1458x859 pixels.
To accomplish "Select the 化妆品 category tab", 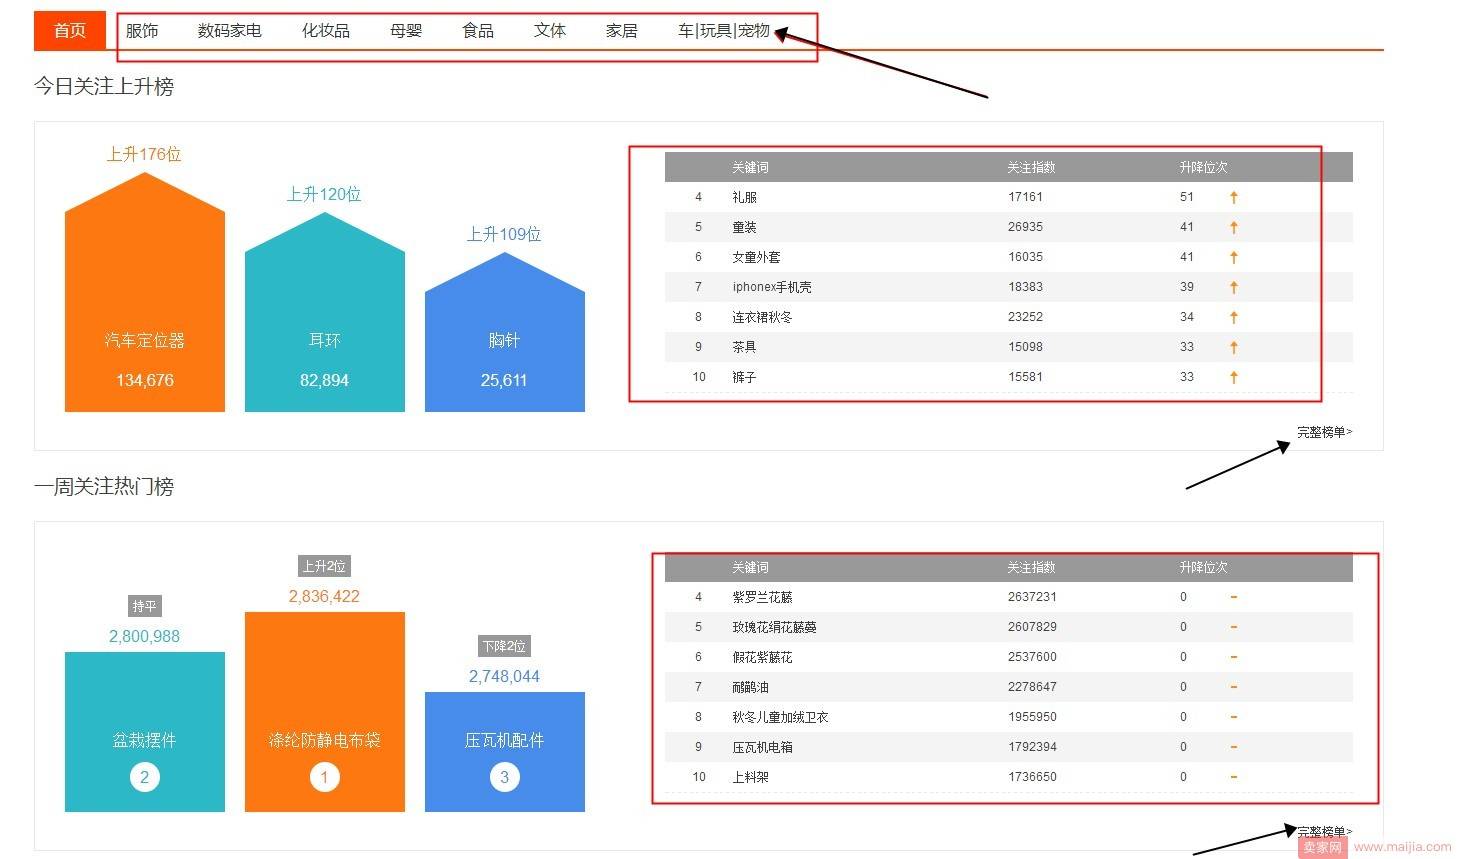I will 326,31.
